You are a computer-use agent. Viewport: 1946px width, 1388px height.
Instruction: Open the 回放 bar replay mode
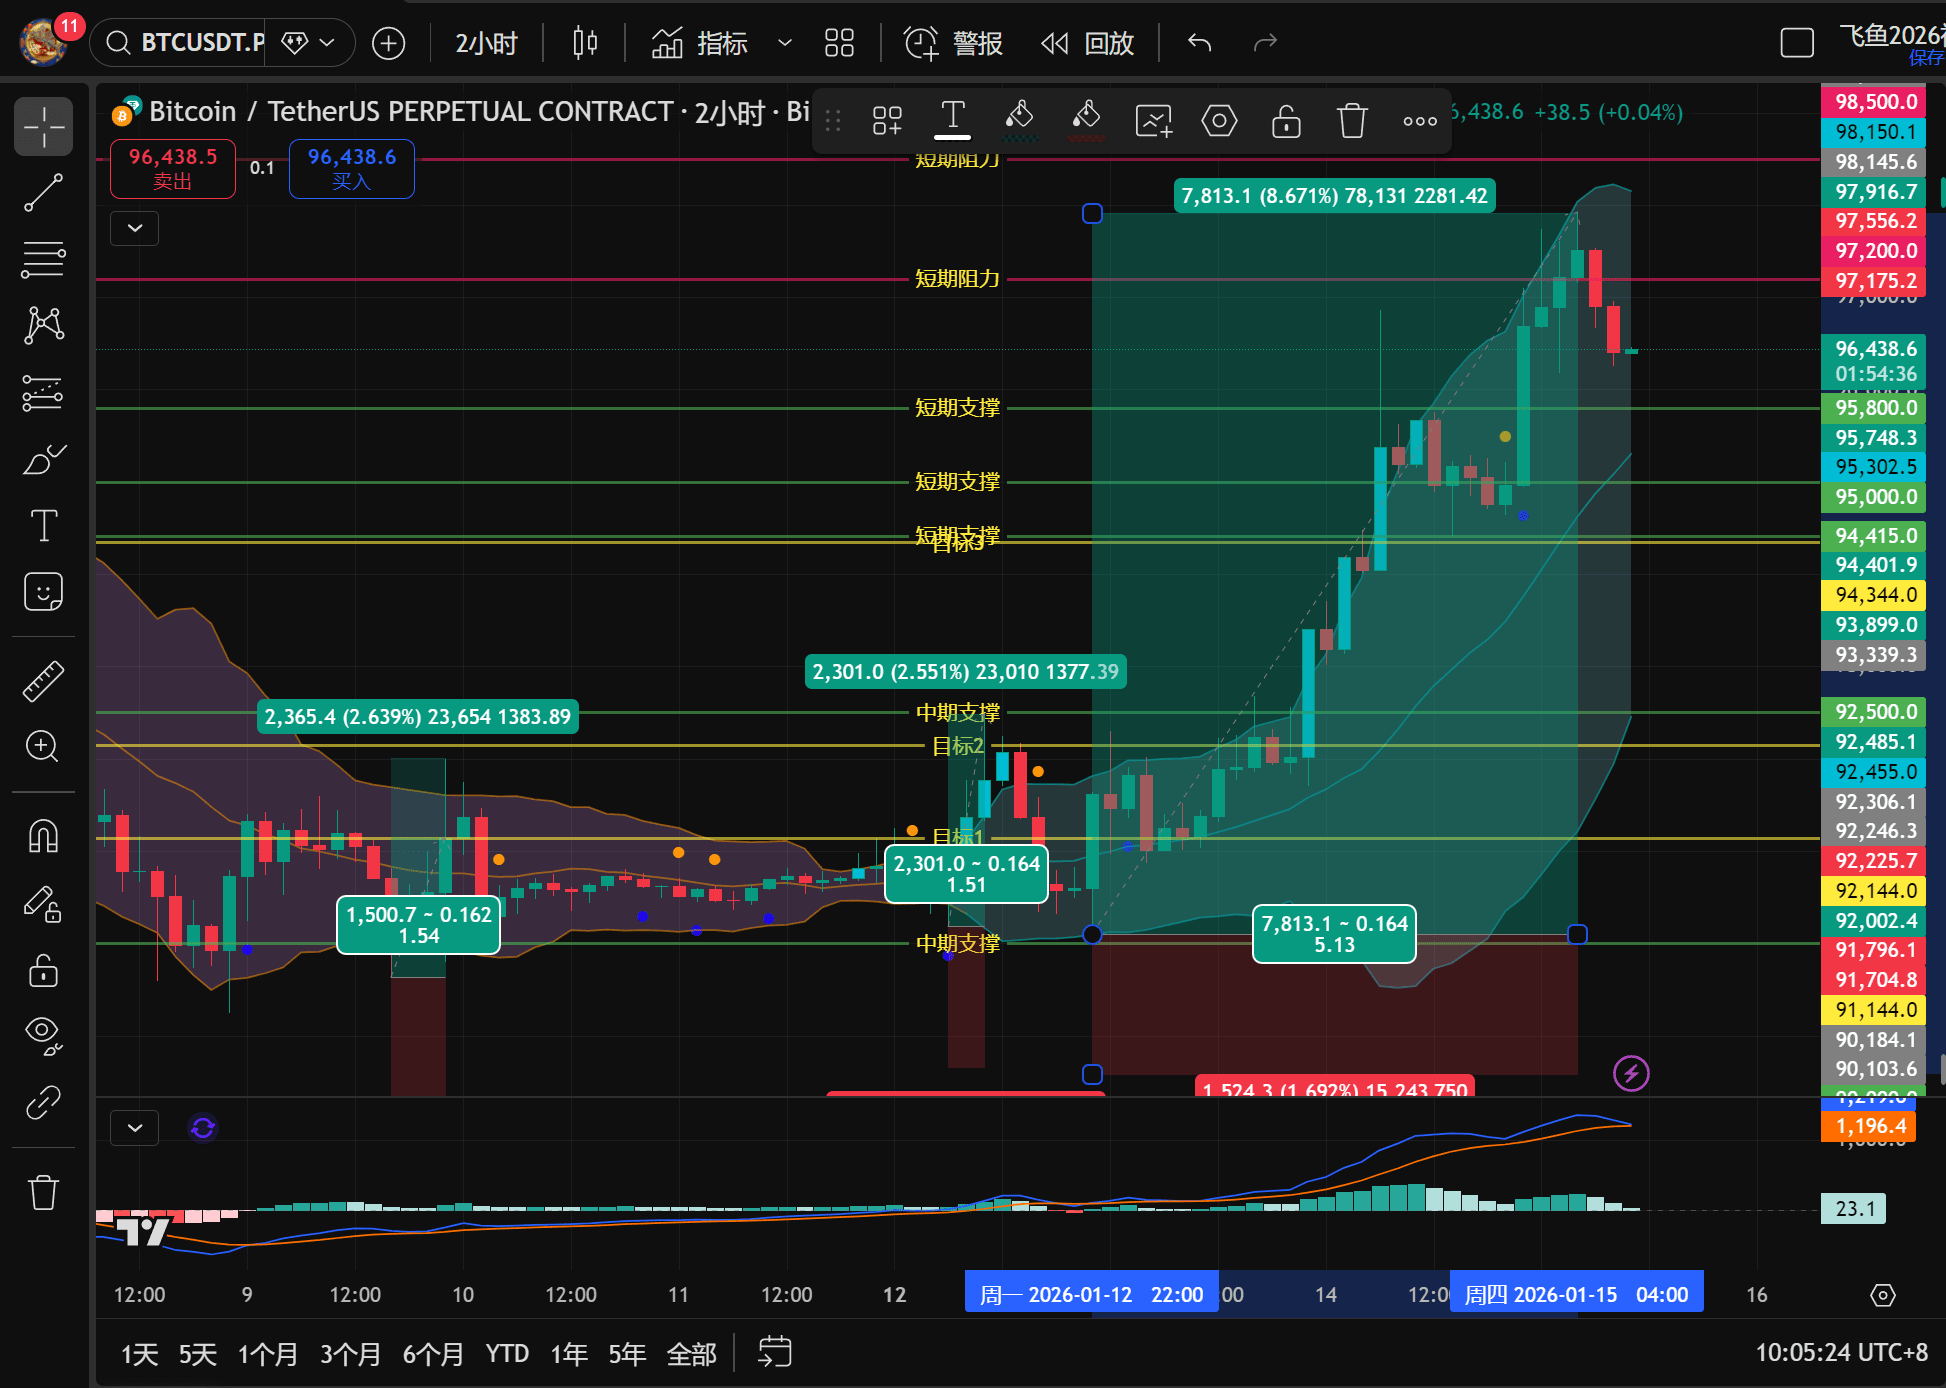point(1088,43)
